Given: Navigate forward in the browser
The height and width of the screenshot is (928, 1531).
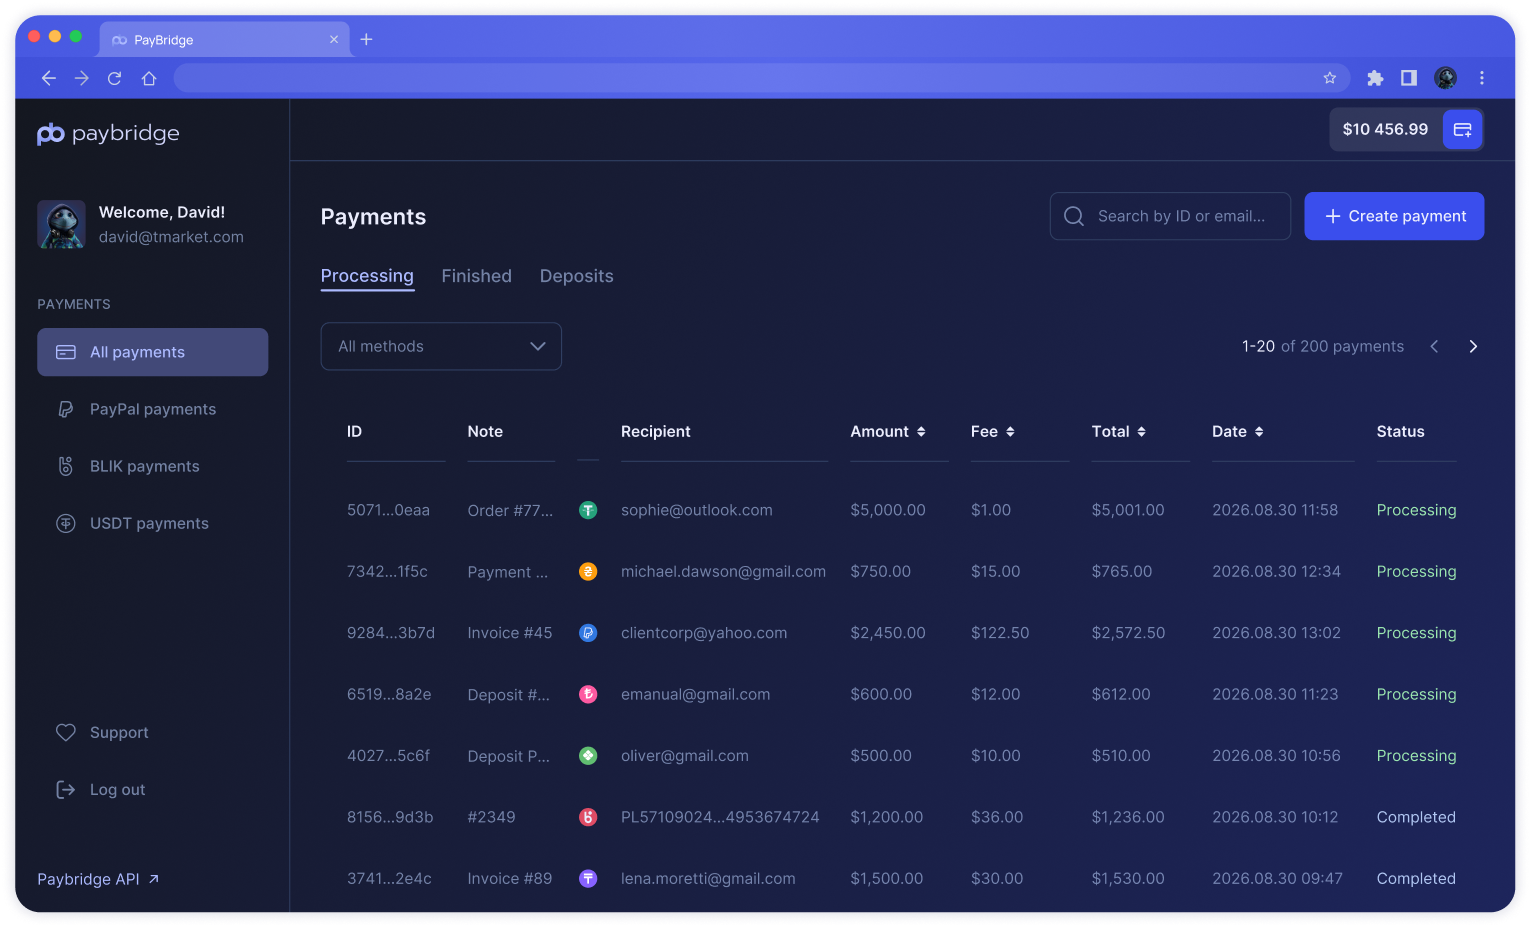Looking at the screenshot, I should coord(82,78).
